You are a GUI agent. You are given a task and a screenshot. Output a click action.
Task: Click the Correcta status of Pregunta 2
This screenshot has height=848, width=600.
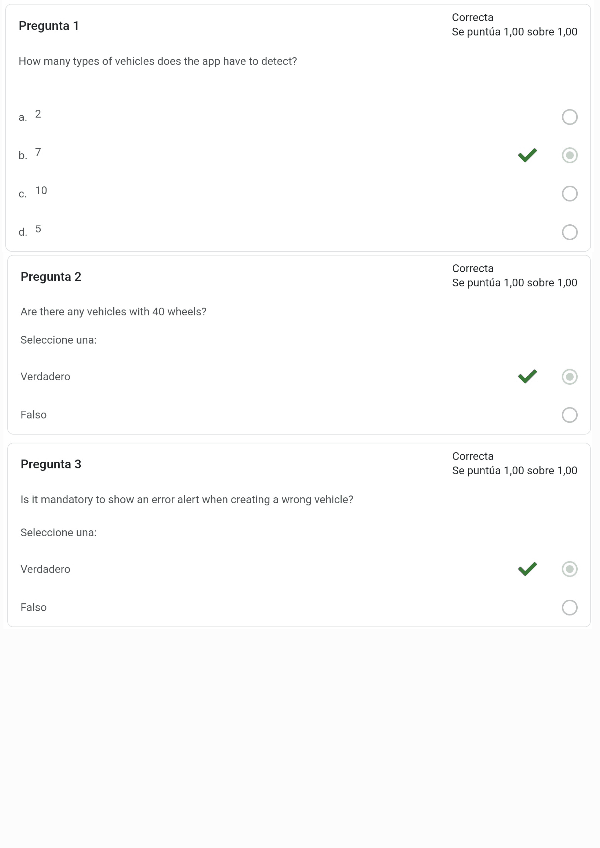click(472, 269)
